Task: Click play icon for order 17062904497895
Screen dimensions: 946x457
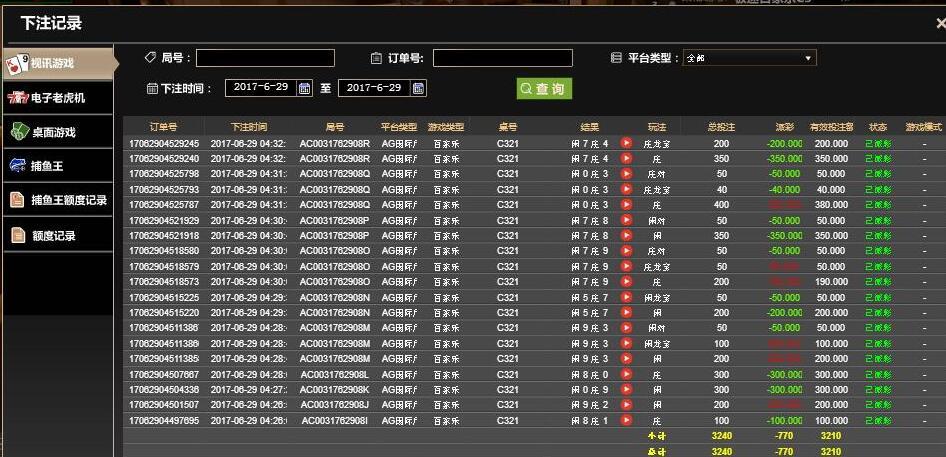Action: click(x=626, y=421)
